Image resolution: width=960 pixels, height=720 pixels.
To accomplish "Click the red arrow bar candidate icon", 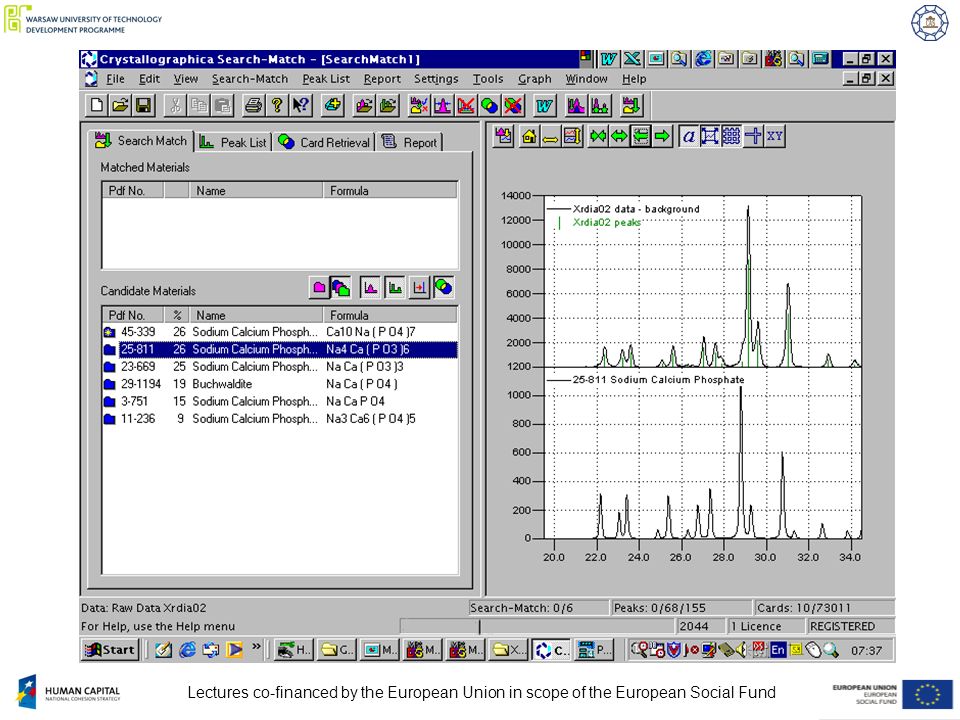I will click(419, 287).
